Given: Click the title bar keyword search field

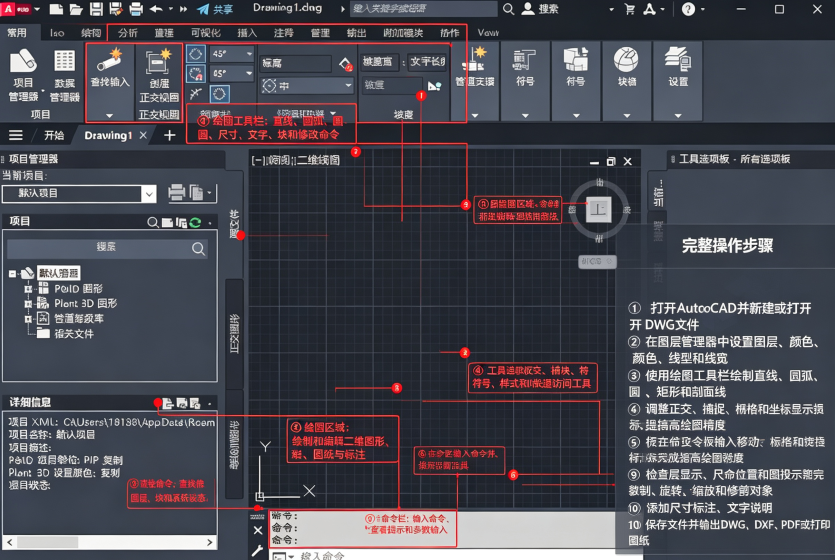Looking at the screenshot, I should pyautogui.click(x=423, y=9).
